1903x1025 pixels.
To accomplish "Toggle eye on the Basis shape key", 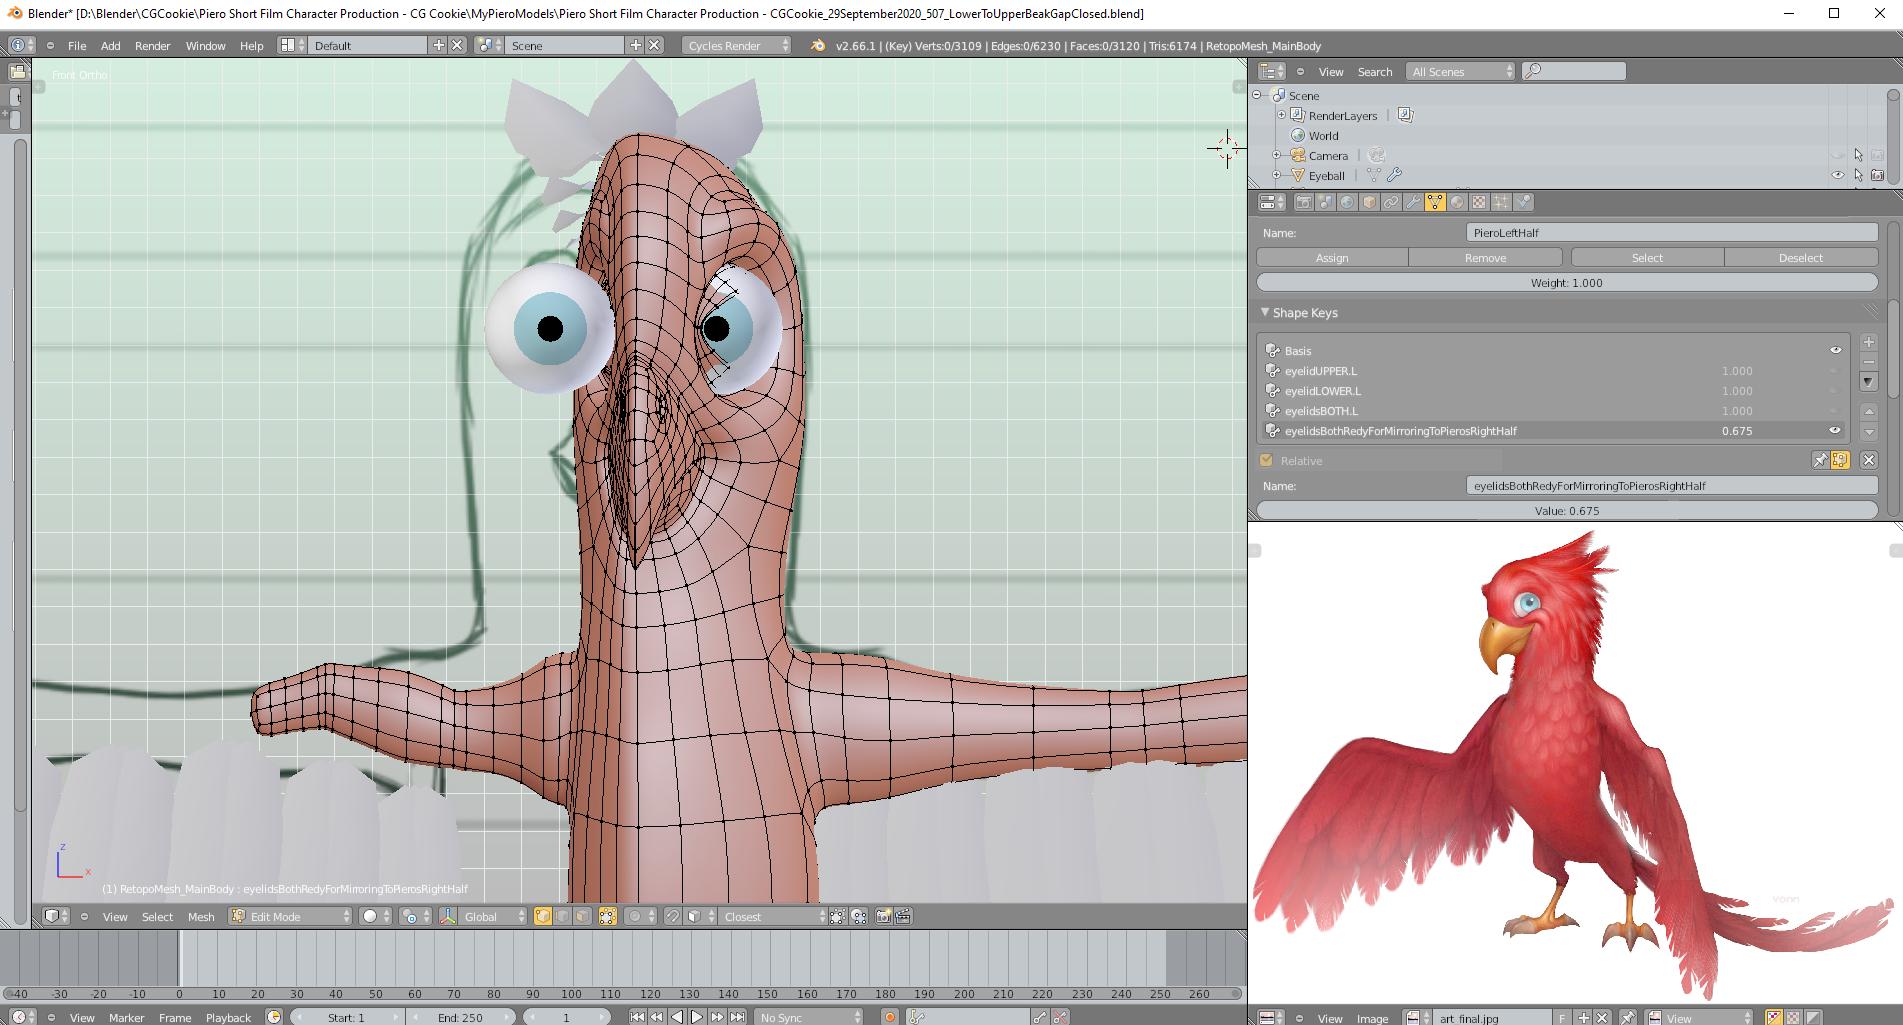I will coord(1835,350).
